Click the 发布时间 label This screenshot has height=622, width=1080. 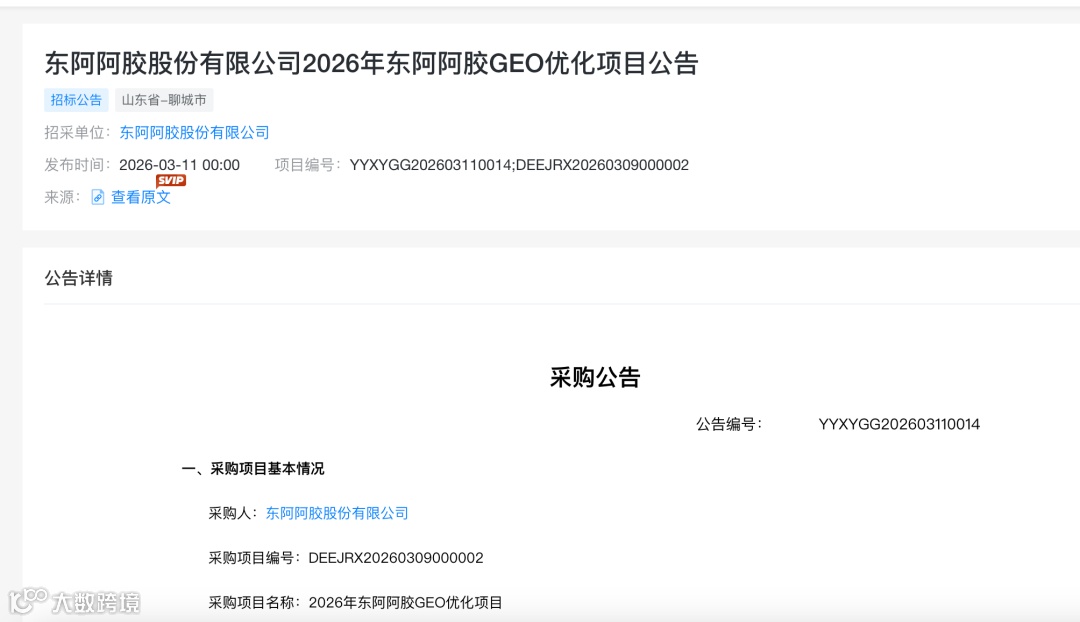click(x=77, y=165)
